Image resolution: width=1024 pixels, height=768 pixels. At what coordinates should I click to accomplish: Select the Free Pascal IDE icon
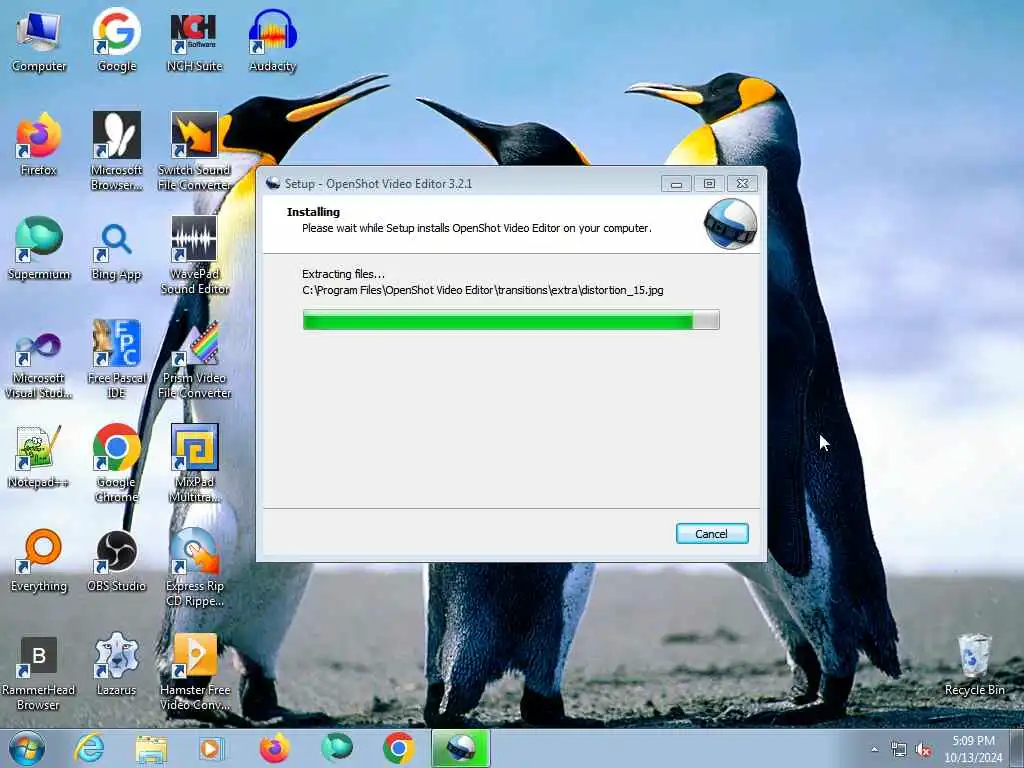116,360
